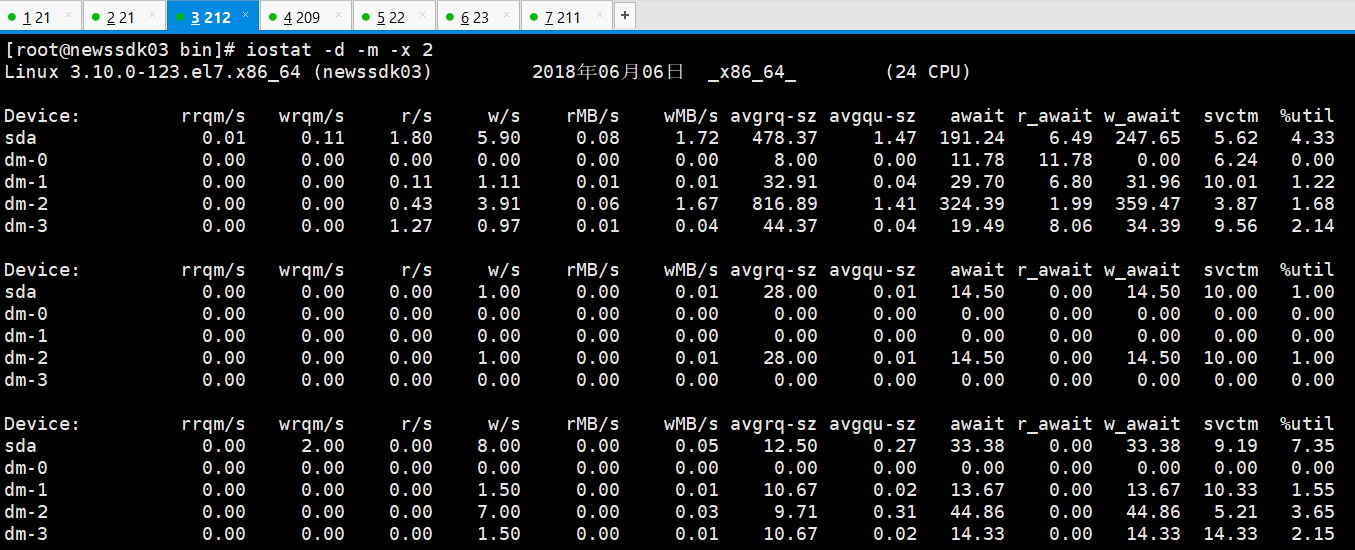Screen dimensions: 1355x550
Task: Close the active "3 212" tab
Action: 245,16
